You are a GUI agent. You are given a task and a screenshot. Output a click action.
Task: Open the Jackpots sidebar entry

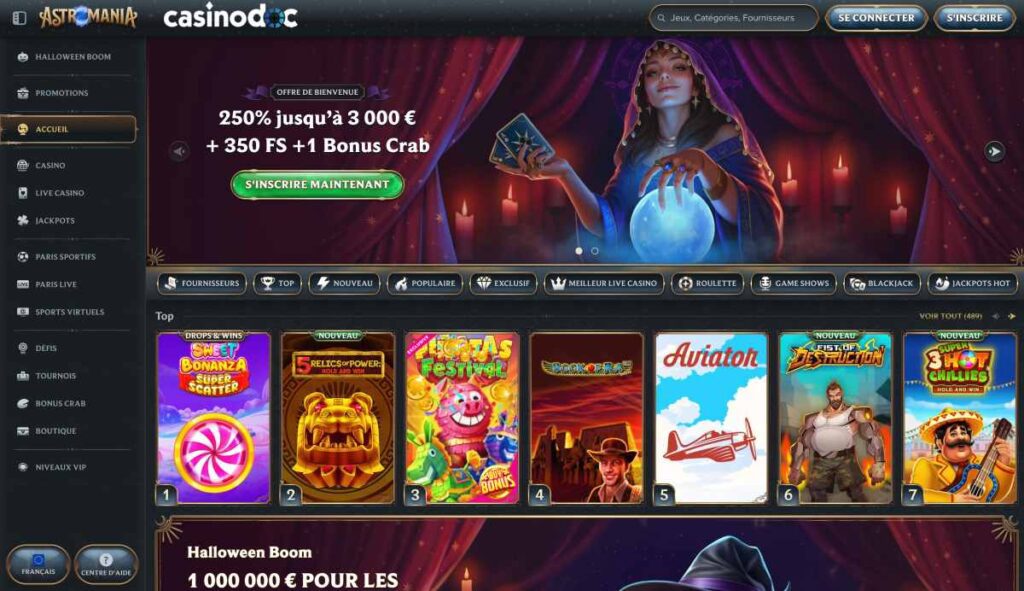pos(68,220)
